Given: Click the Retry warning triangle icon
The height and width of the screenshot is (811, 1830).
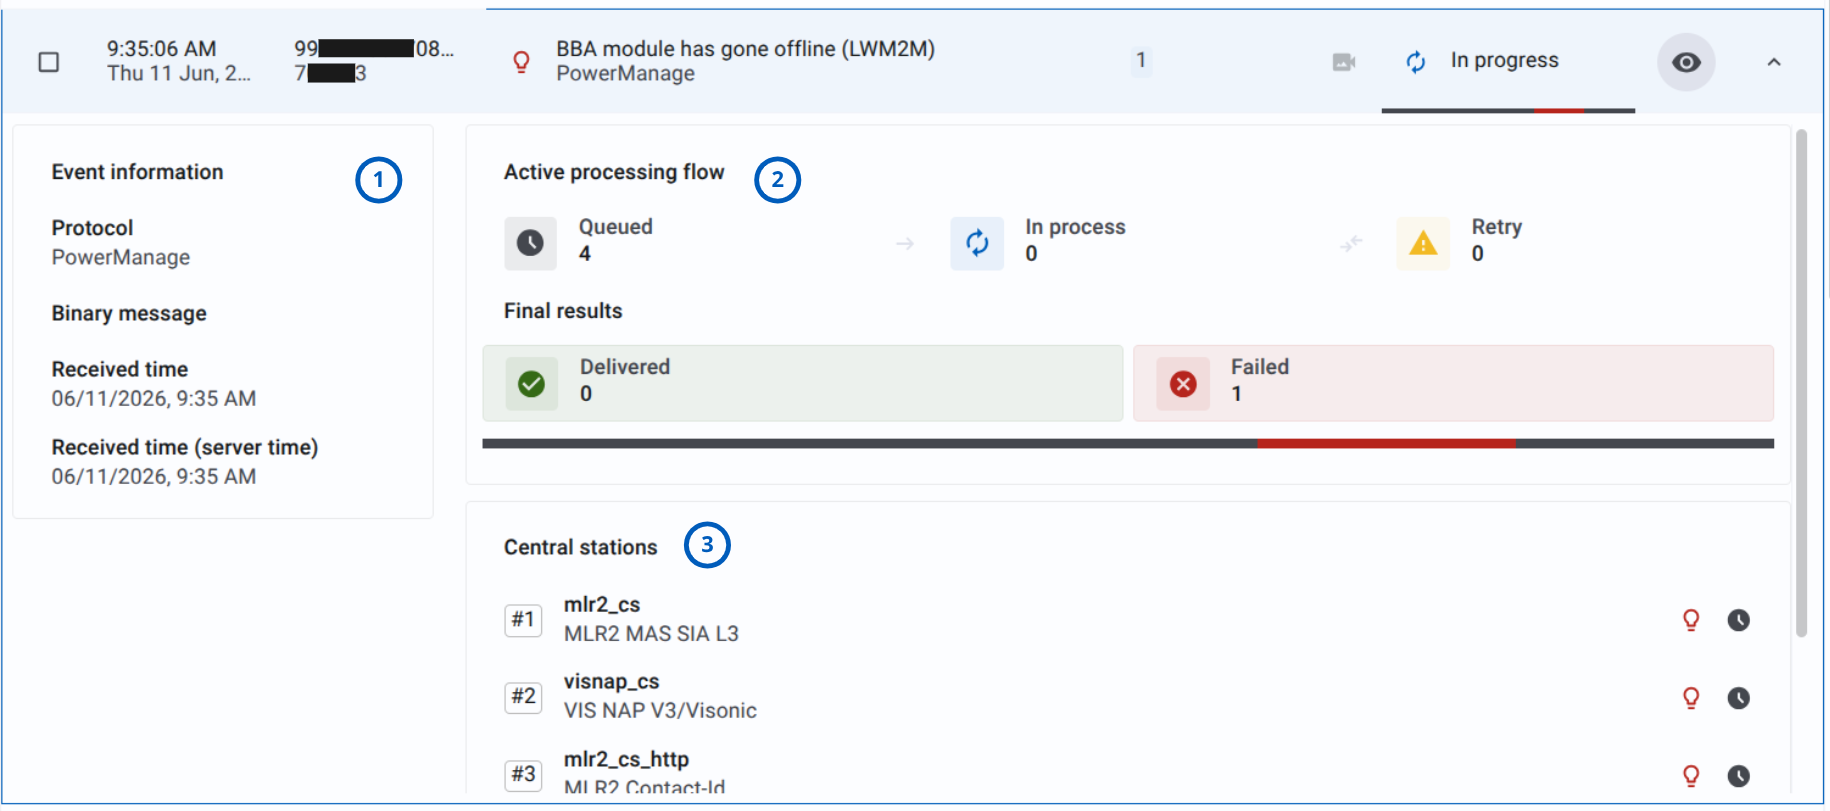Looking at the screenshot, I should tap(1423, 243).
